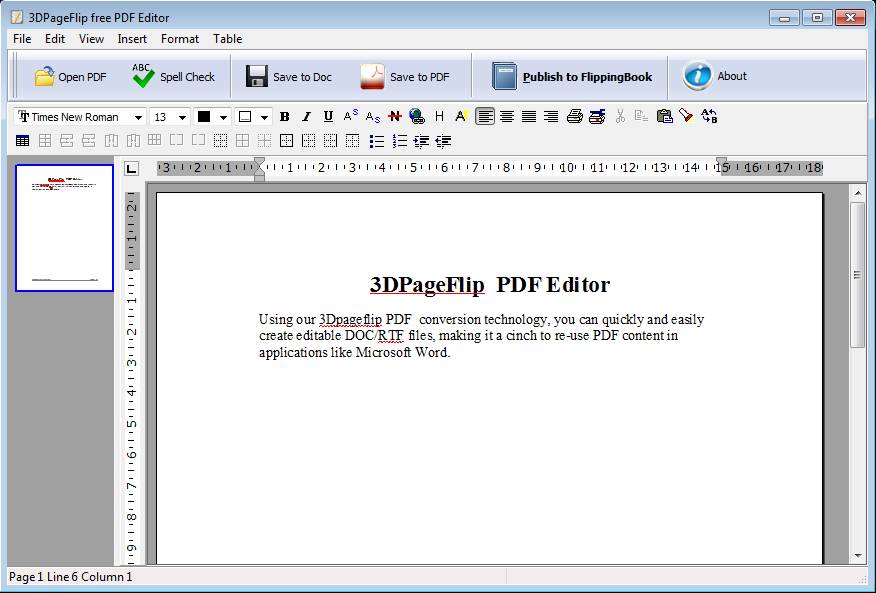This screenshot has height=593, width=876.
Task: Apply strikethrough with the red N icon
Action: (x=394, y=117)
